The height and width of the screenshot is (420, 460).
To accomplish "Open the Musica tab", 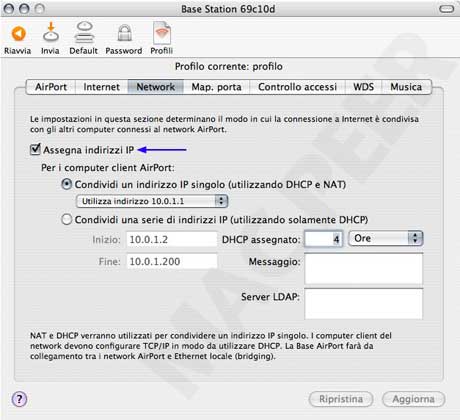I will (406, 87).
